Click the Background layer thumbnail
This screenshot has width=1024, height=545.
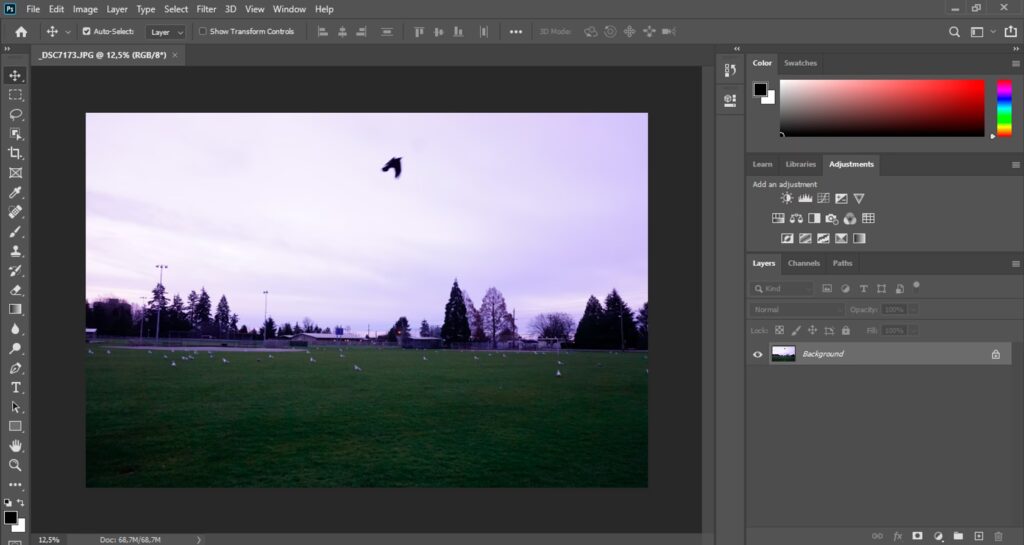[x=784, y=354]
